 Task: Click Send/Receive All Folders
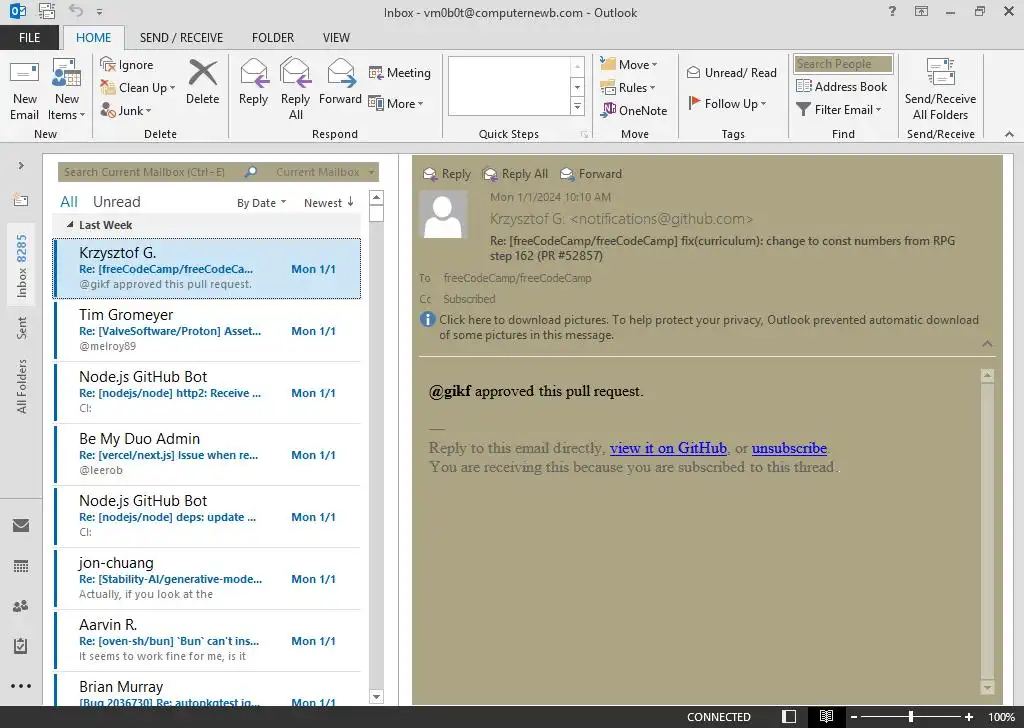pos(940,90)
